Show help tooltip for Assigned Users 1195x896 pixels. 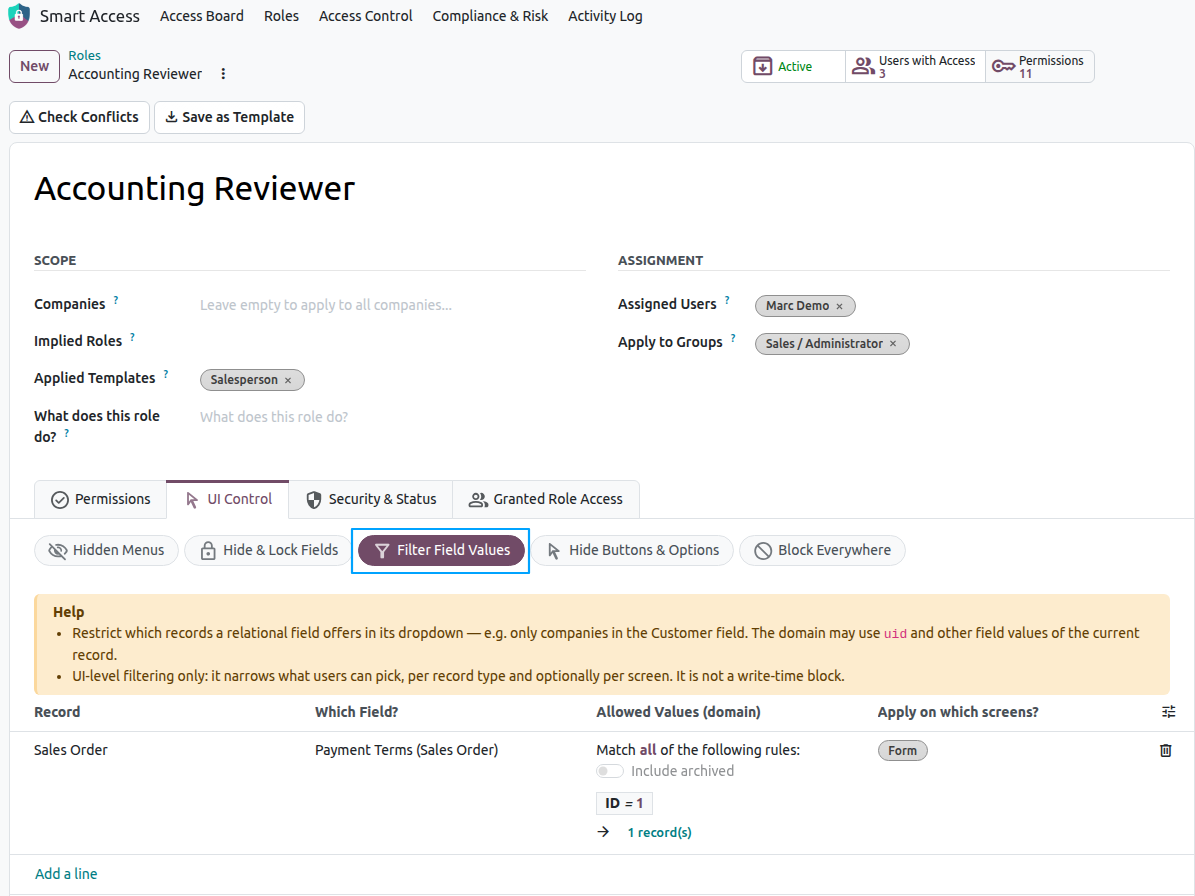click(727, 300)
